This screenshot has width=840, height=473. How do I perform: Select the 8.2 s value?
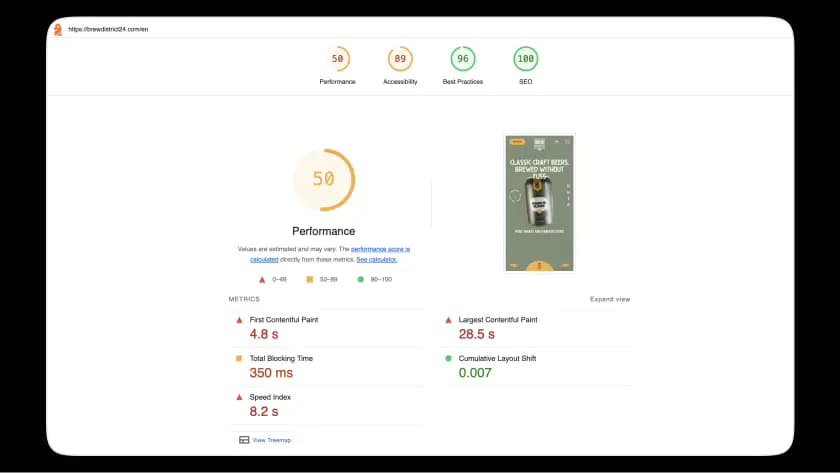click(264, 411)
